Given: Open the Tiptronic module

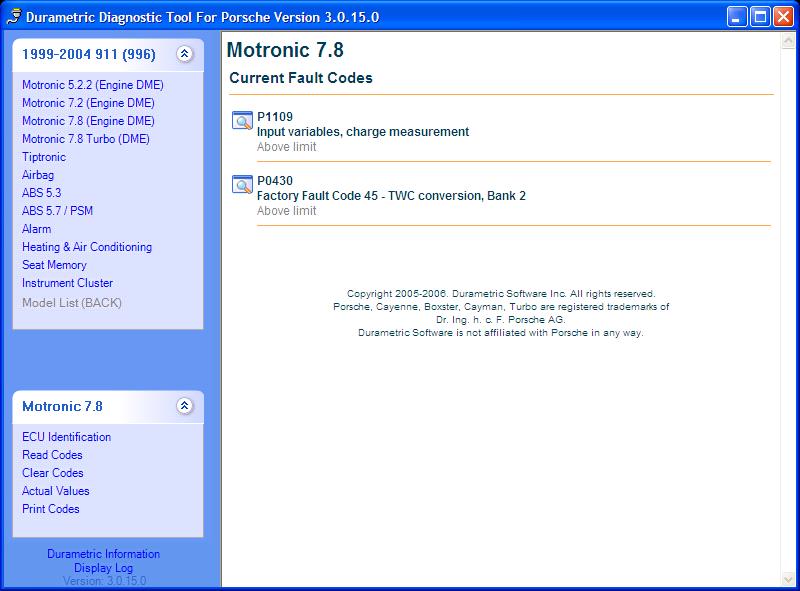Looking at the screenshot, I should point(44,157).
